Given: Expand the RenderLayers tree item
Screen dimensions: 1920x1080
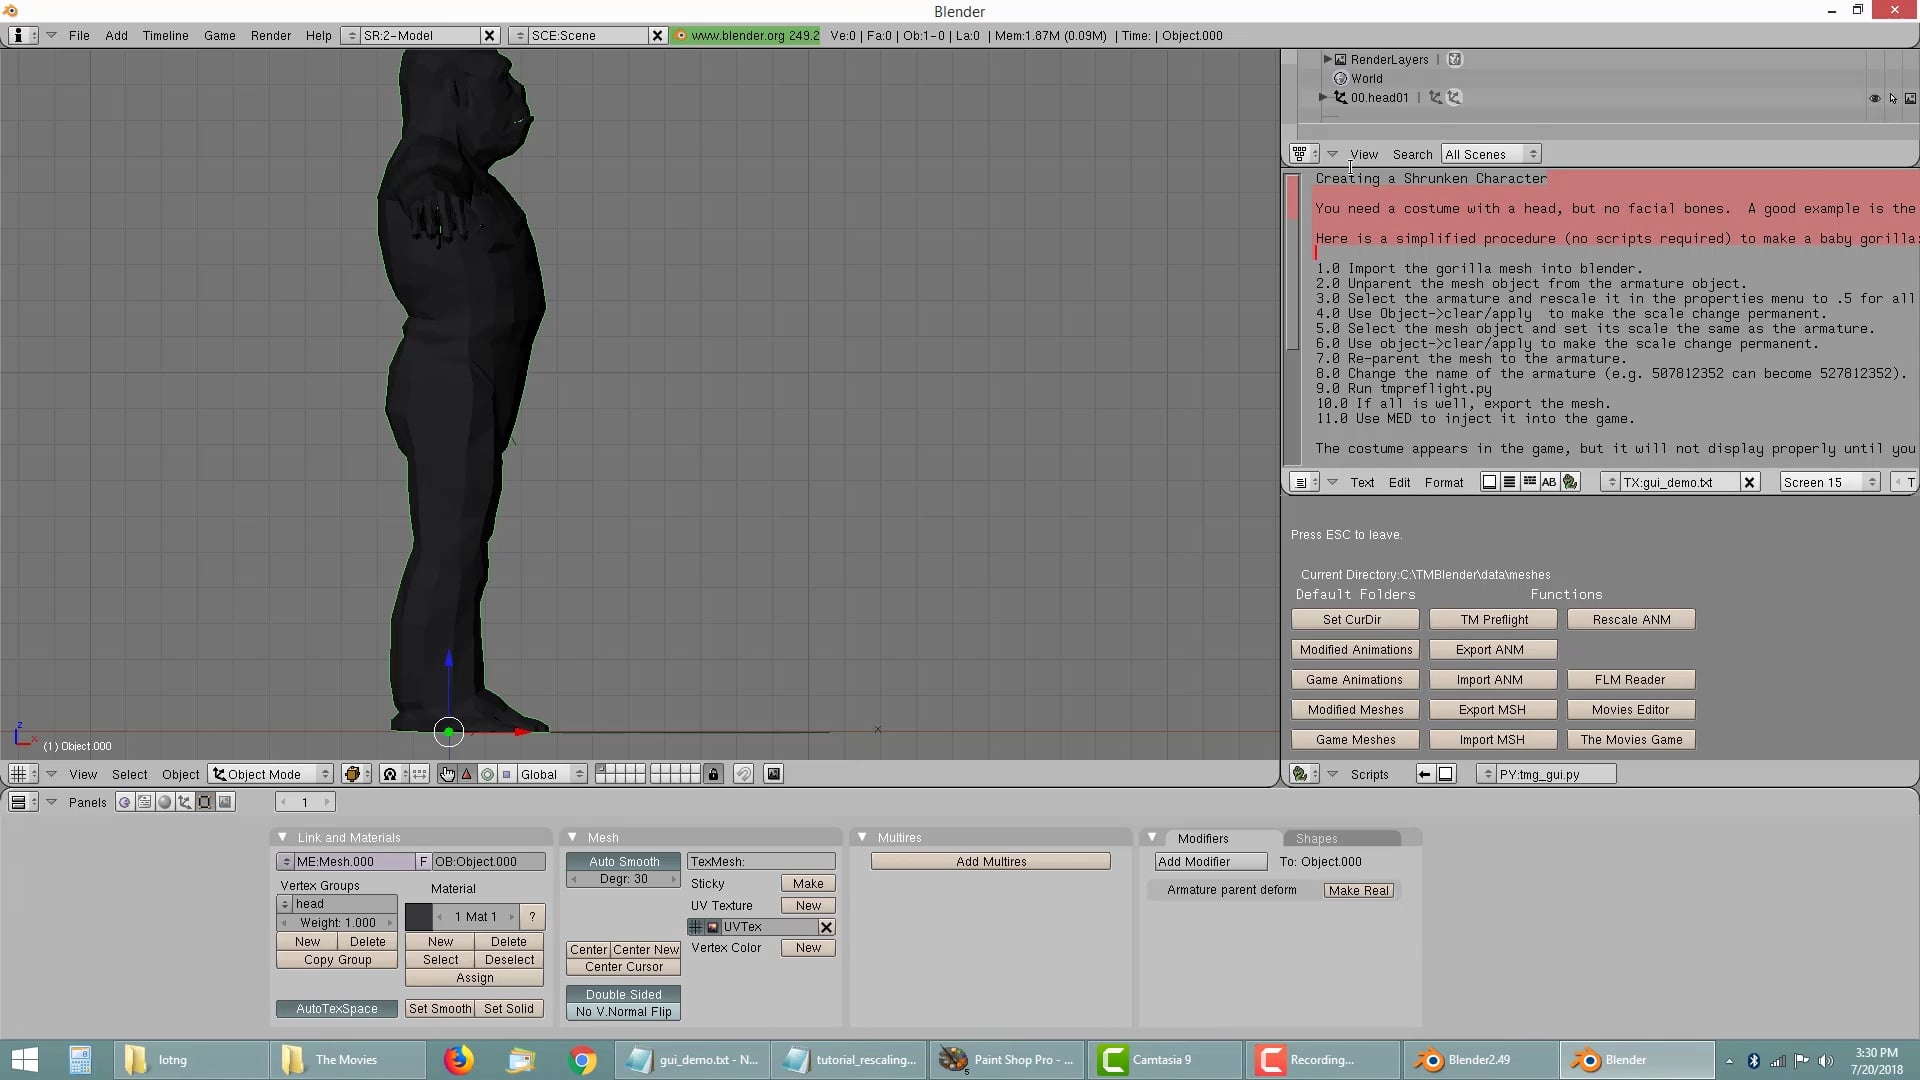Looking at the screenshot, I should (x=1327, y=59).
